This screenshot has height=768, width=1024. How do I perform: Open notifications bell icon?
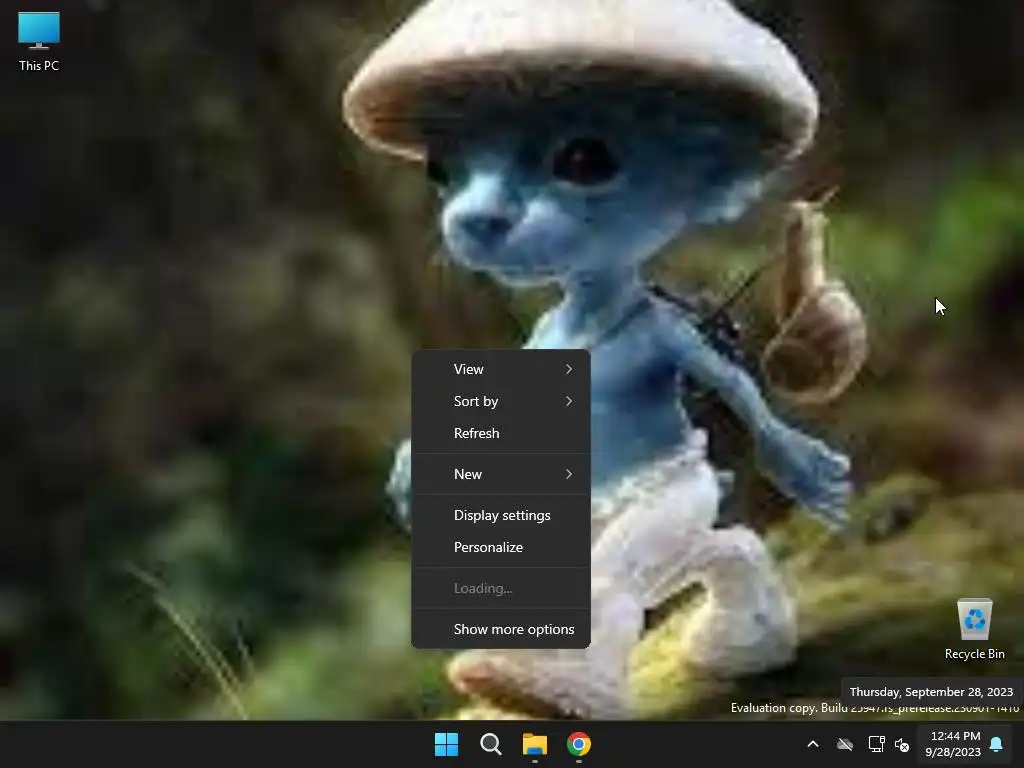[997, 744]
